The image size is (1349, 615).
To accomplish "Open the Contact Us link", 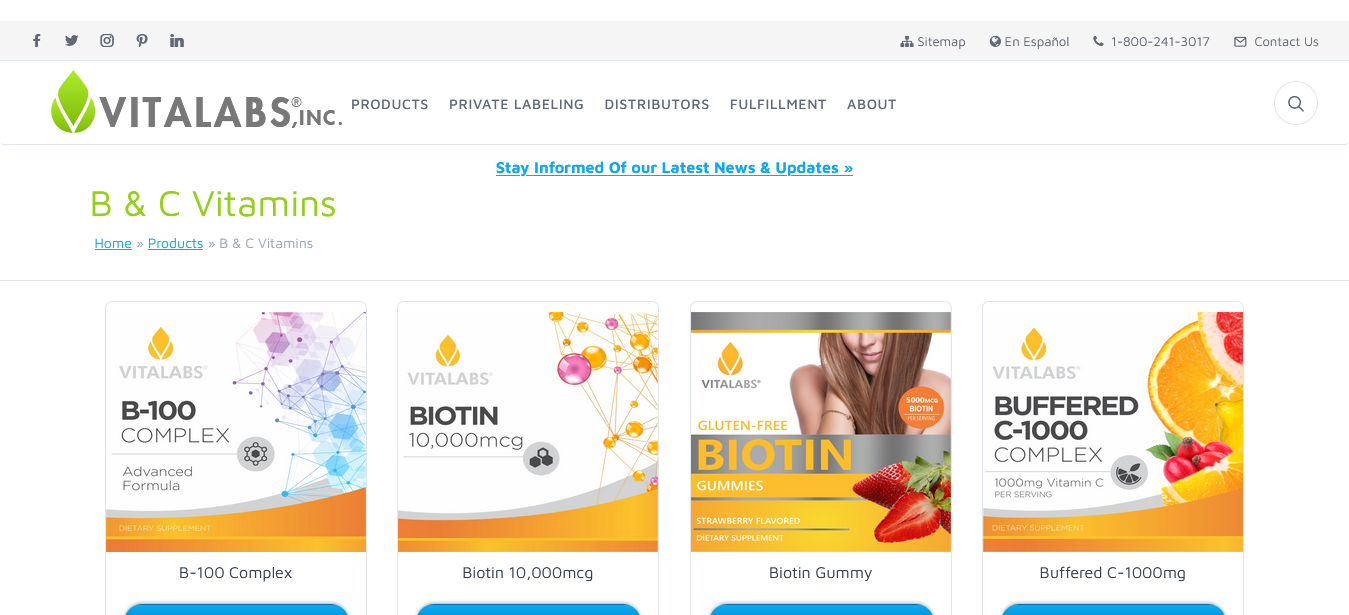I will 1277,42.
